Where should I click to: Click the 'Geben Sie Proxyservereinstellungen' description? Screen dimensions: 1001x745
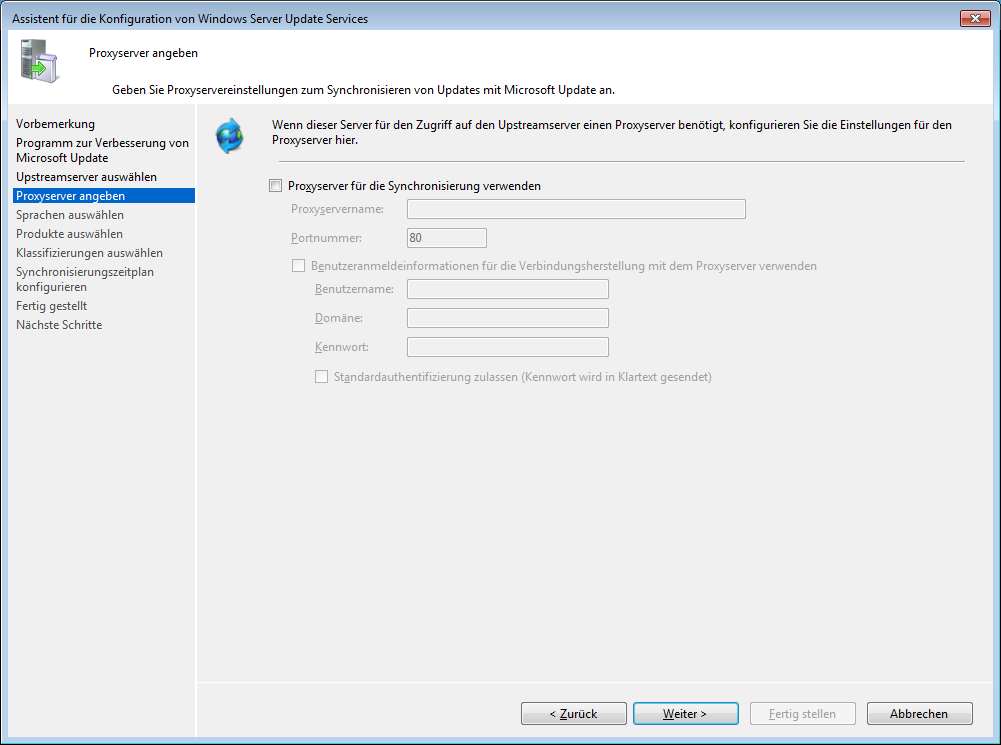coord(363,90)
